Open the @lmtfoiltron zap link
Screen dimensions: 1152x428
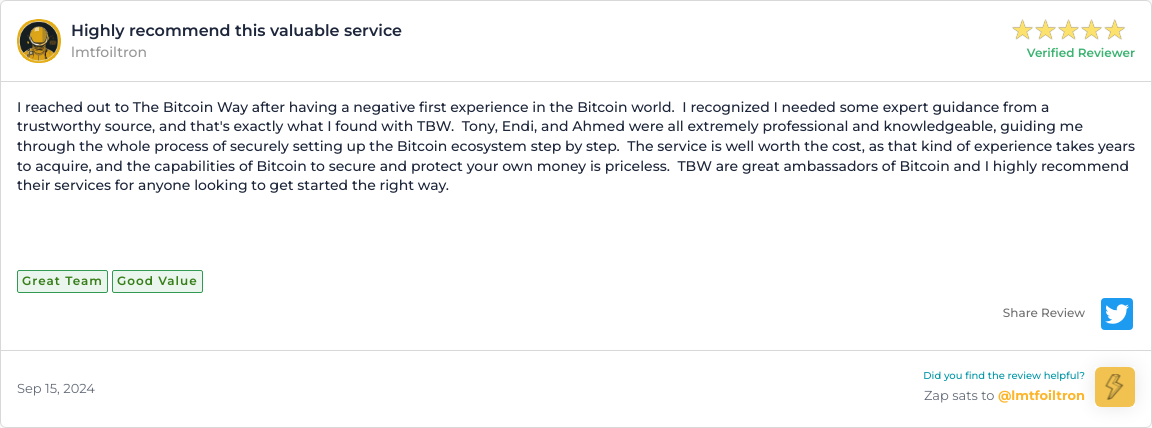click(1041, 395)
